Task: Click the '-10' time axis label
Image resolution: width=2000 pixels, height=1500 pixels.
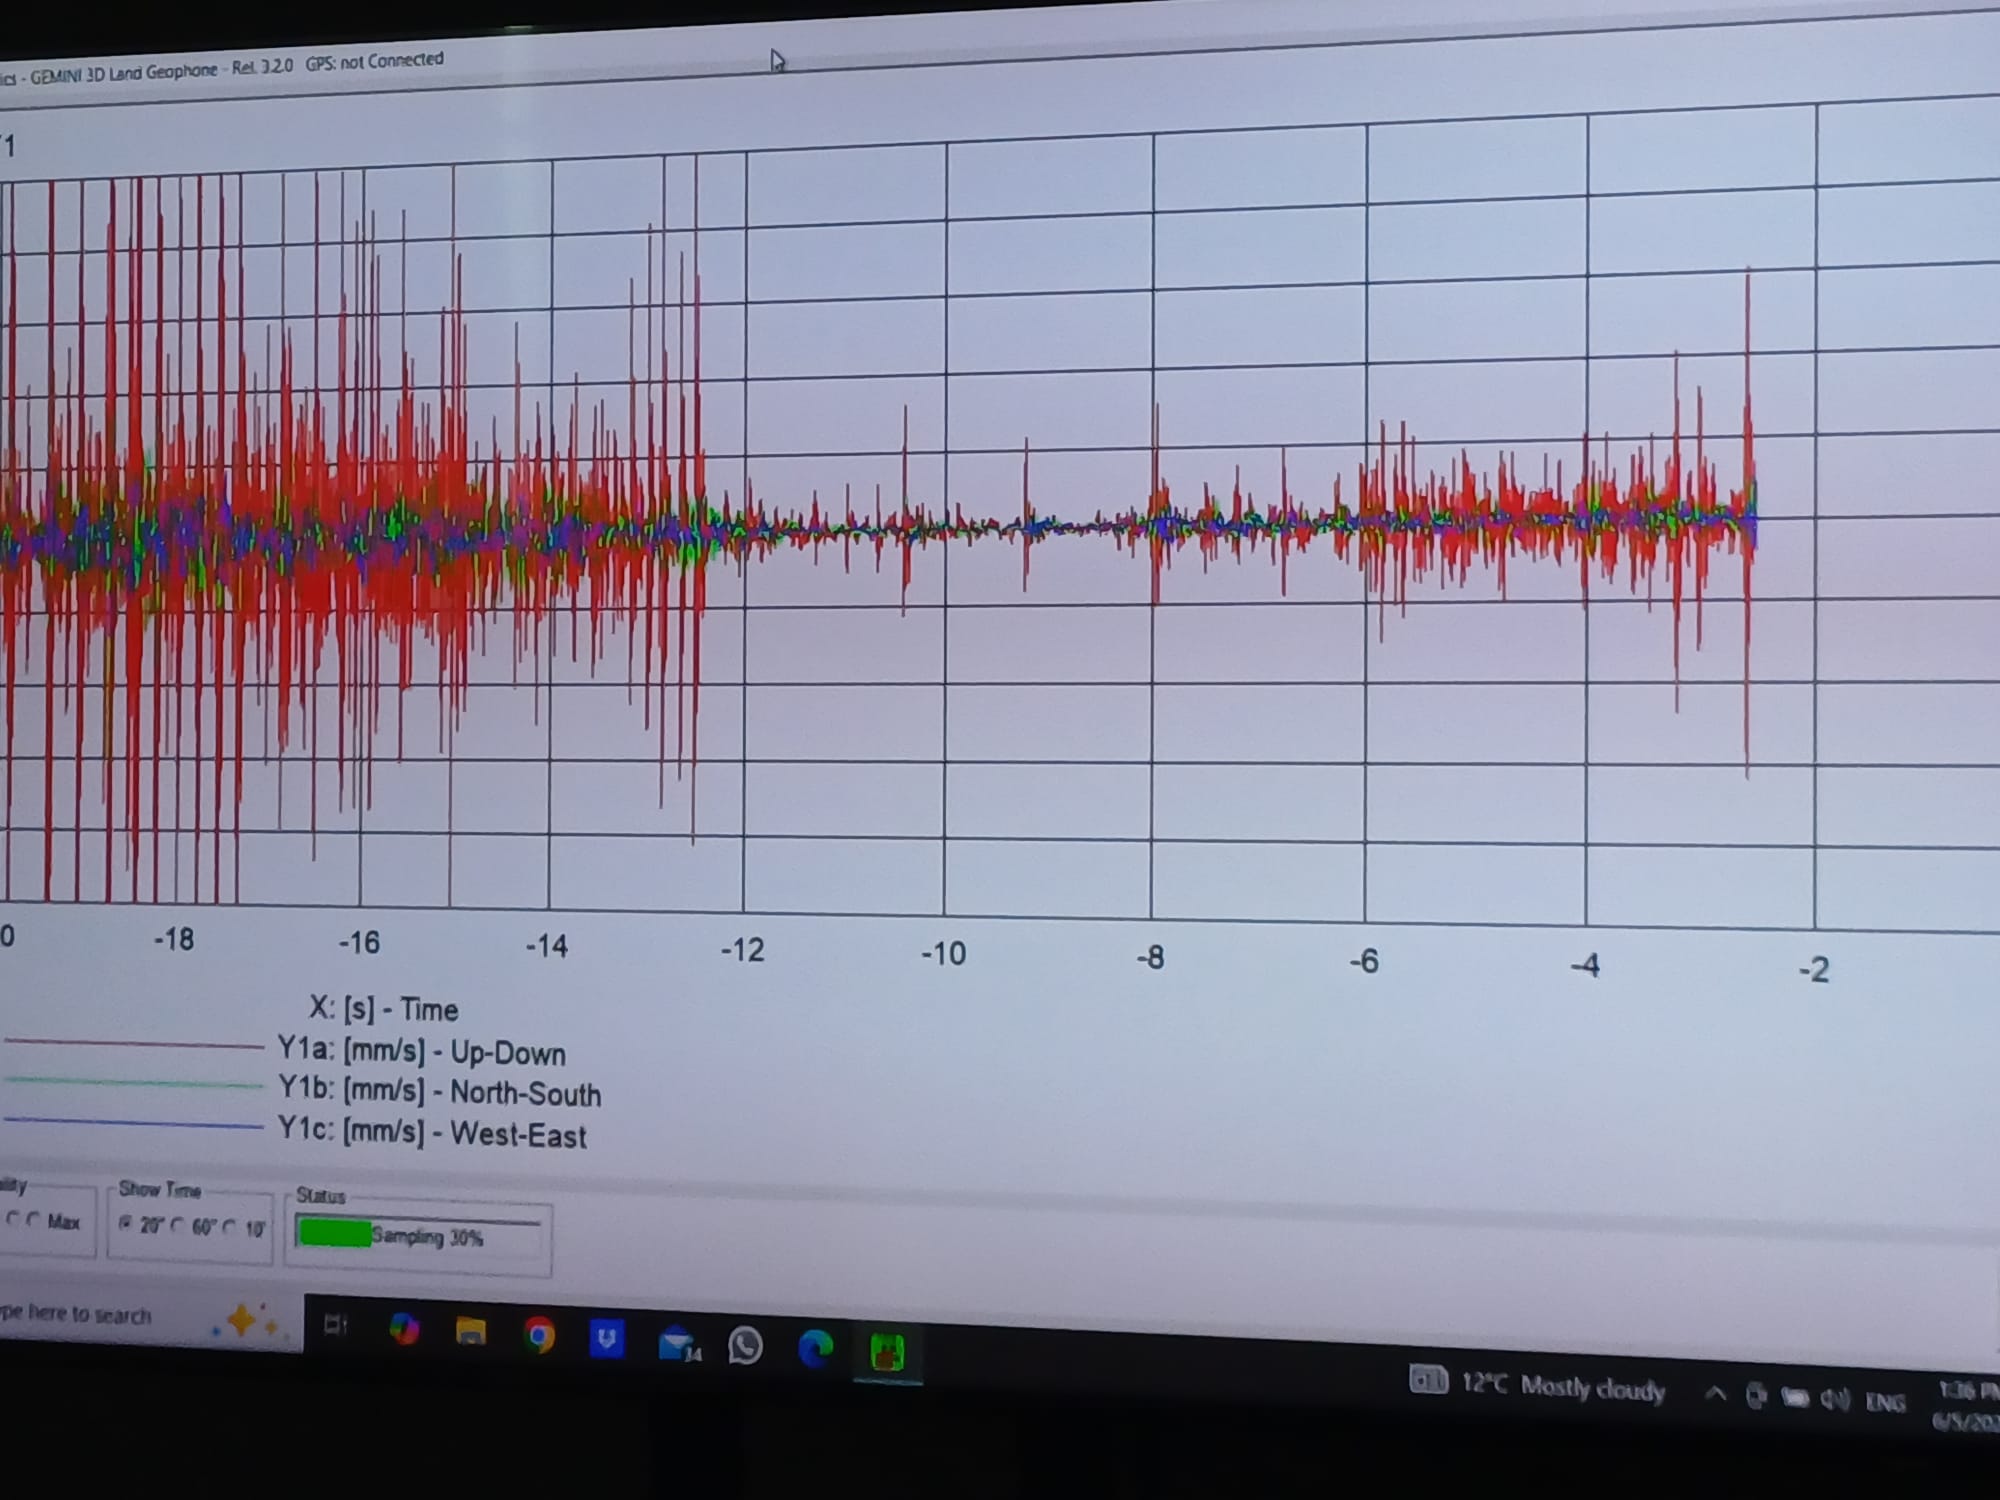Action: coord(943,953)
